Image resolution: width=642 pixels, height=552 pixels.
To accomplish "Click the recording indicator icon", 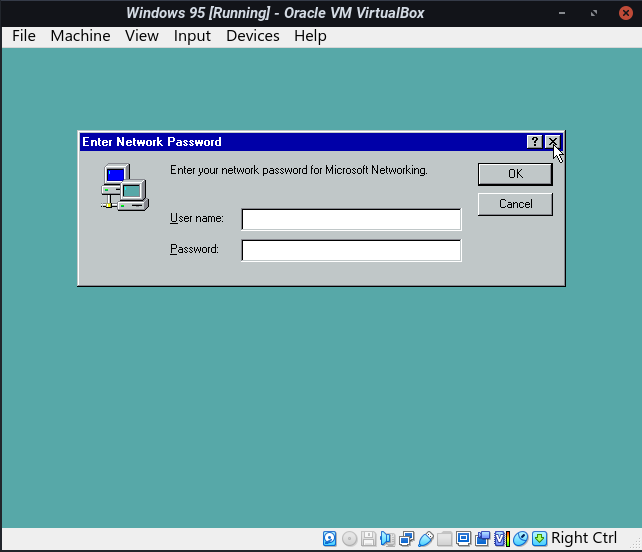I will coord(482,539).
